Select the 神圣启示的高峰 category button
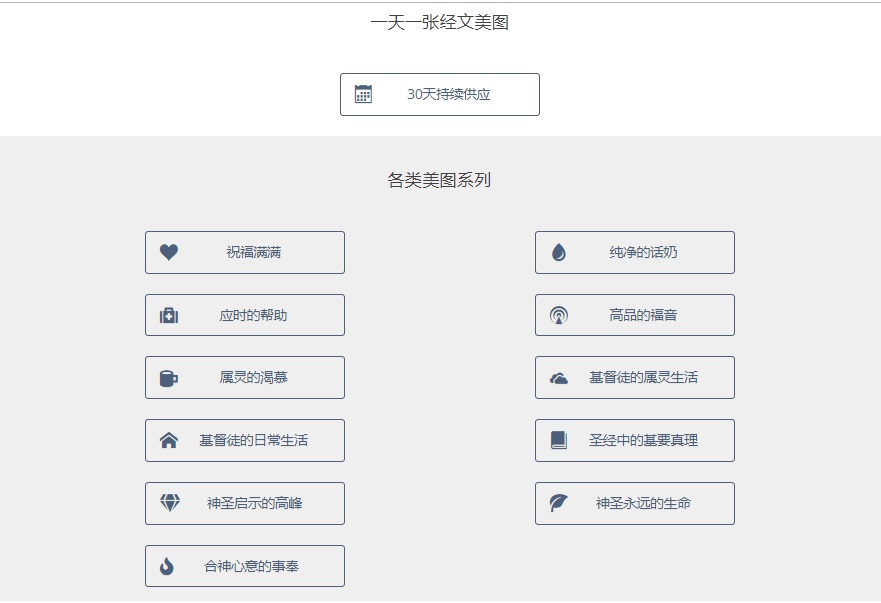The image size is (881, 603). coord(254,504)
